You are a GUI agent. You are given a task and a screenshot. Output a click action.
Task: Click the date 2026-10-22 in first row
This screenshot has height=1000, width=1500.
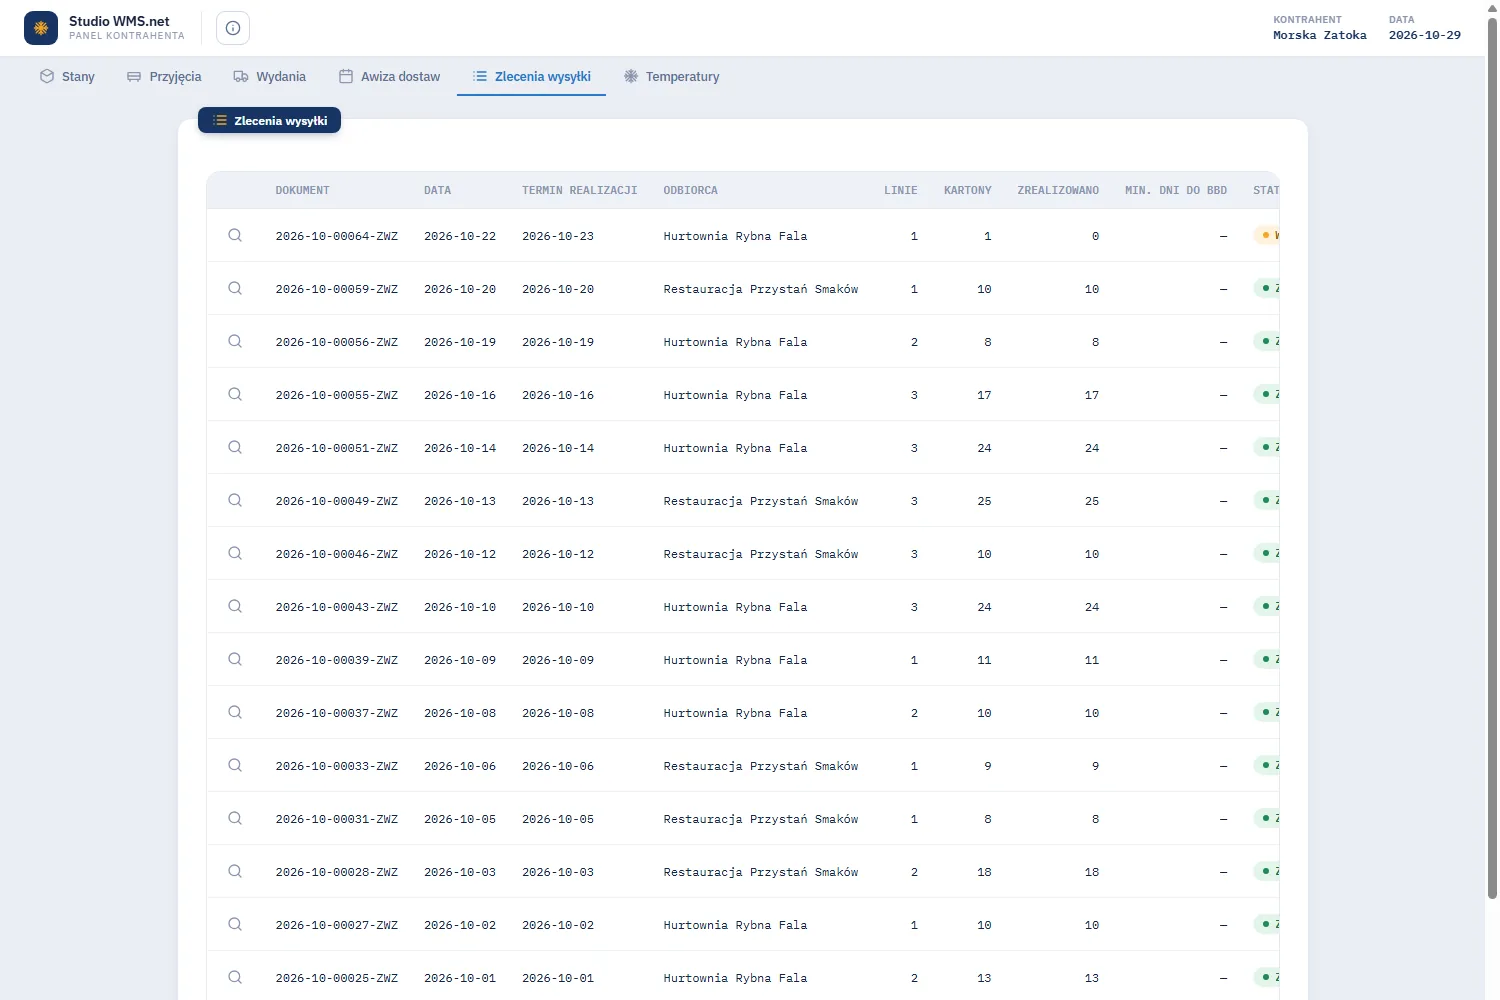(x=460, y=236)
